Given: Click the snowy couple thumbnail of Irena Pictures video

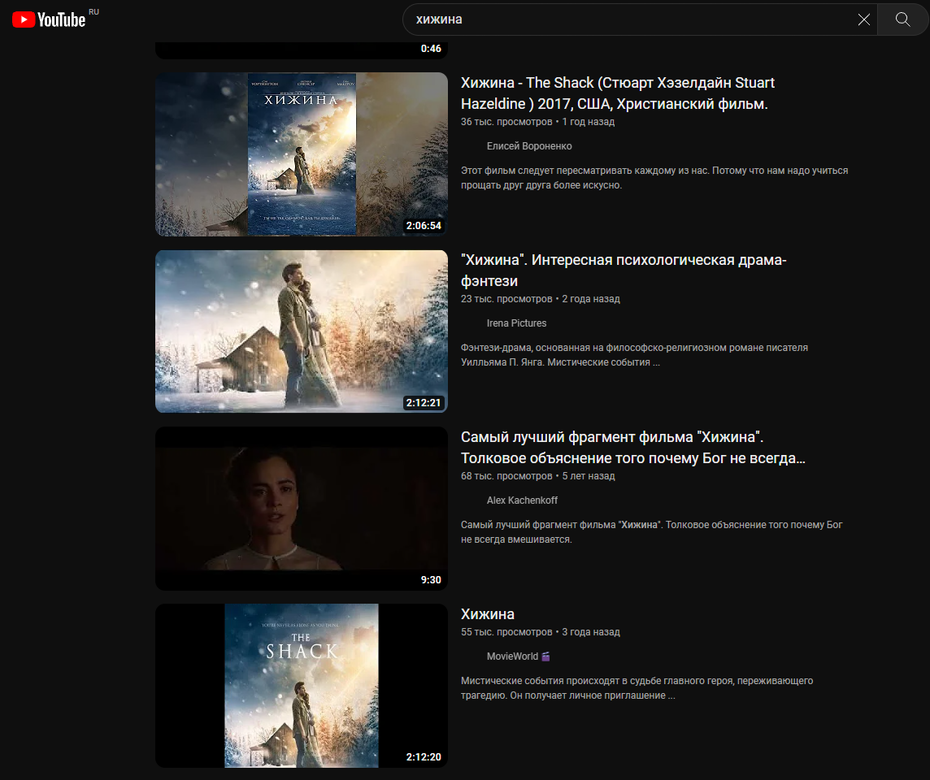Looking at the screenshot, I should [x=301, y=331].
